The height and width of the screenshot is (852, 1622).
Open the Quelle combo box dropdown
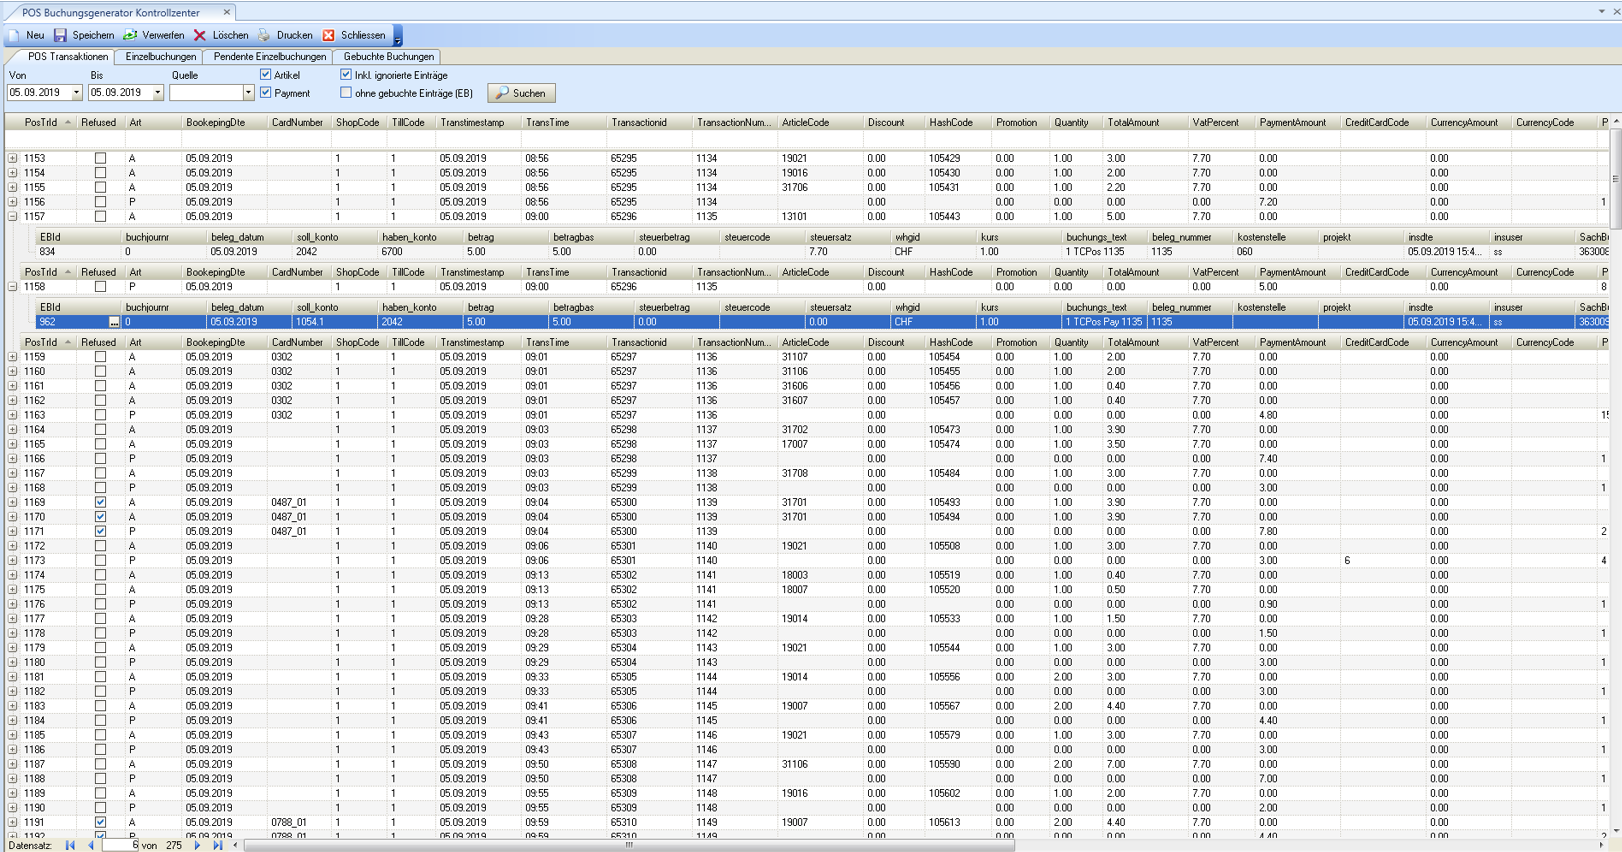point(248,93)
